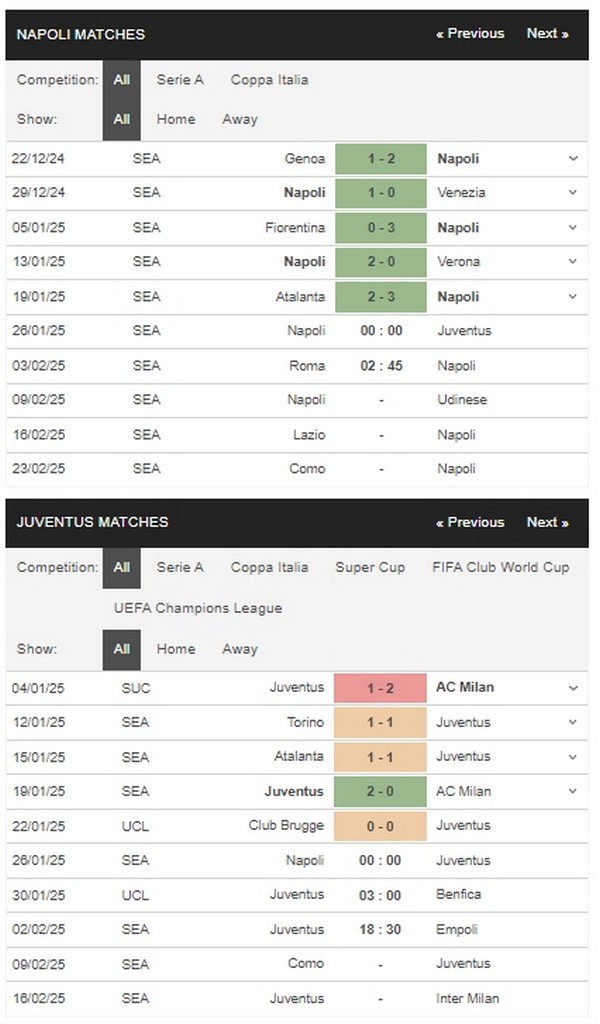Show only Home matches for Napoli
Image resolution: width=600 pixels, height=1024 pixels.
click(x=176, y=119)
